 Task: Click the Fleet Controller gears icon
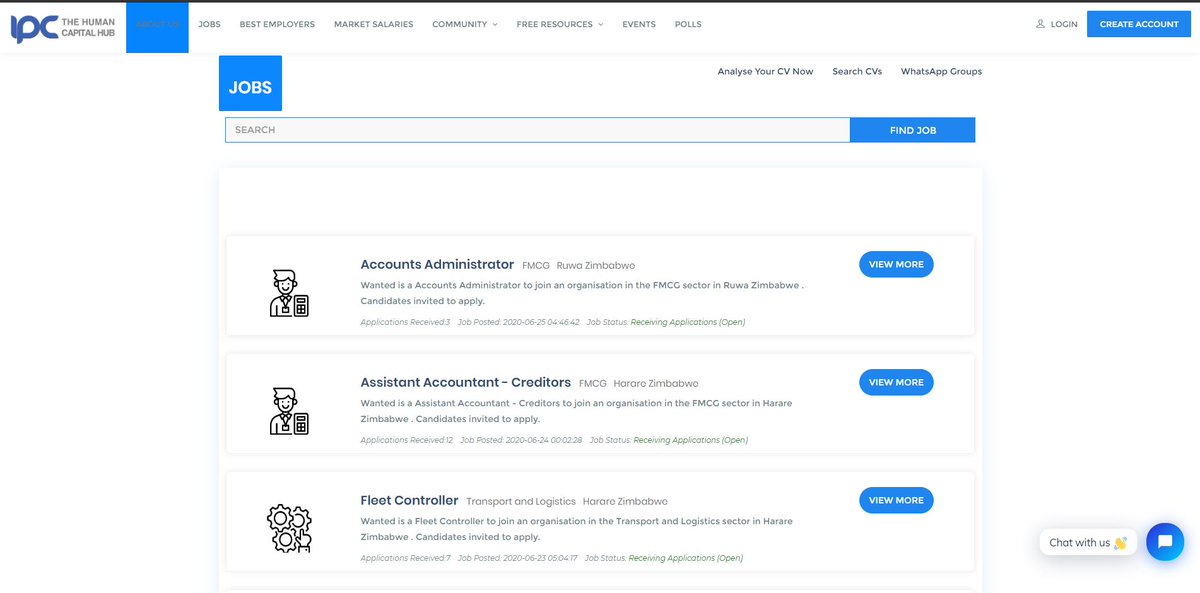coord(289,529)
